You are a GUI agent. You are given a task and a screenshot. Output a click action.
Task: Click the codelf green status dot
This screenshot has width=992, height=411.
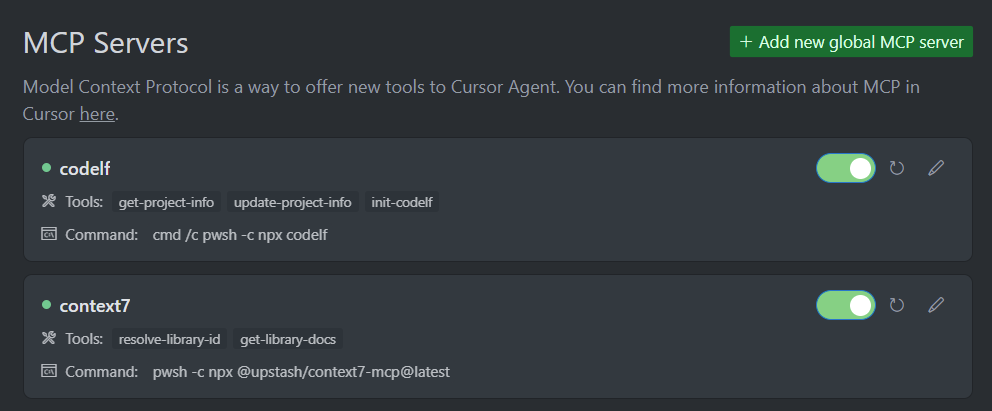tap(46, 168)
